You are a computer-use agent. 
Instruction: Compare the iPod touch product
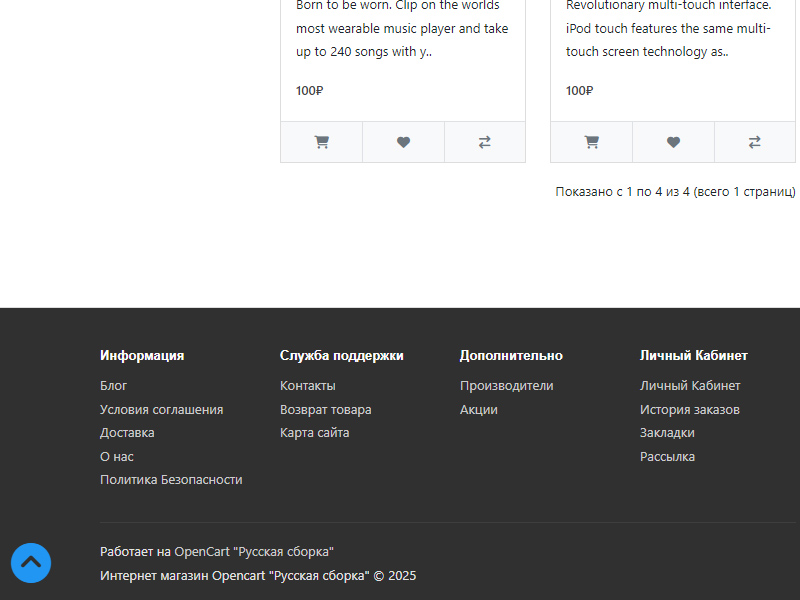tap(755, 142)
